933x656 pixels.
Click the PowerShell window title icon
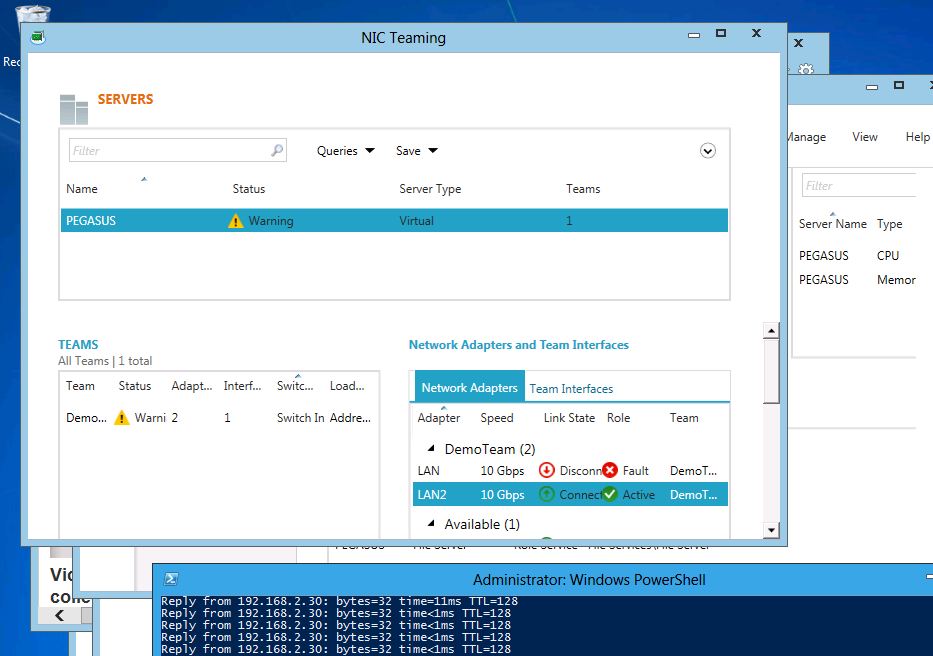click(171, 579)
